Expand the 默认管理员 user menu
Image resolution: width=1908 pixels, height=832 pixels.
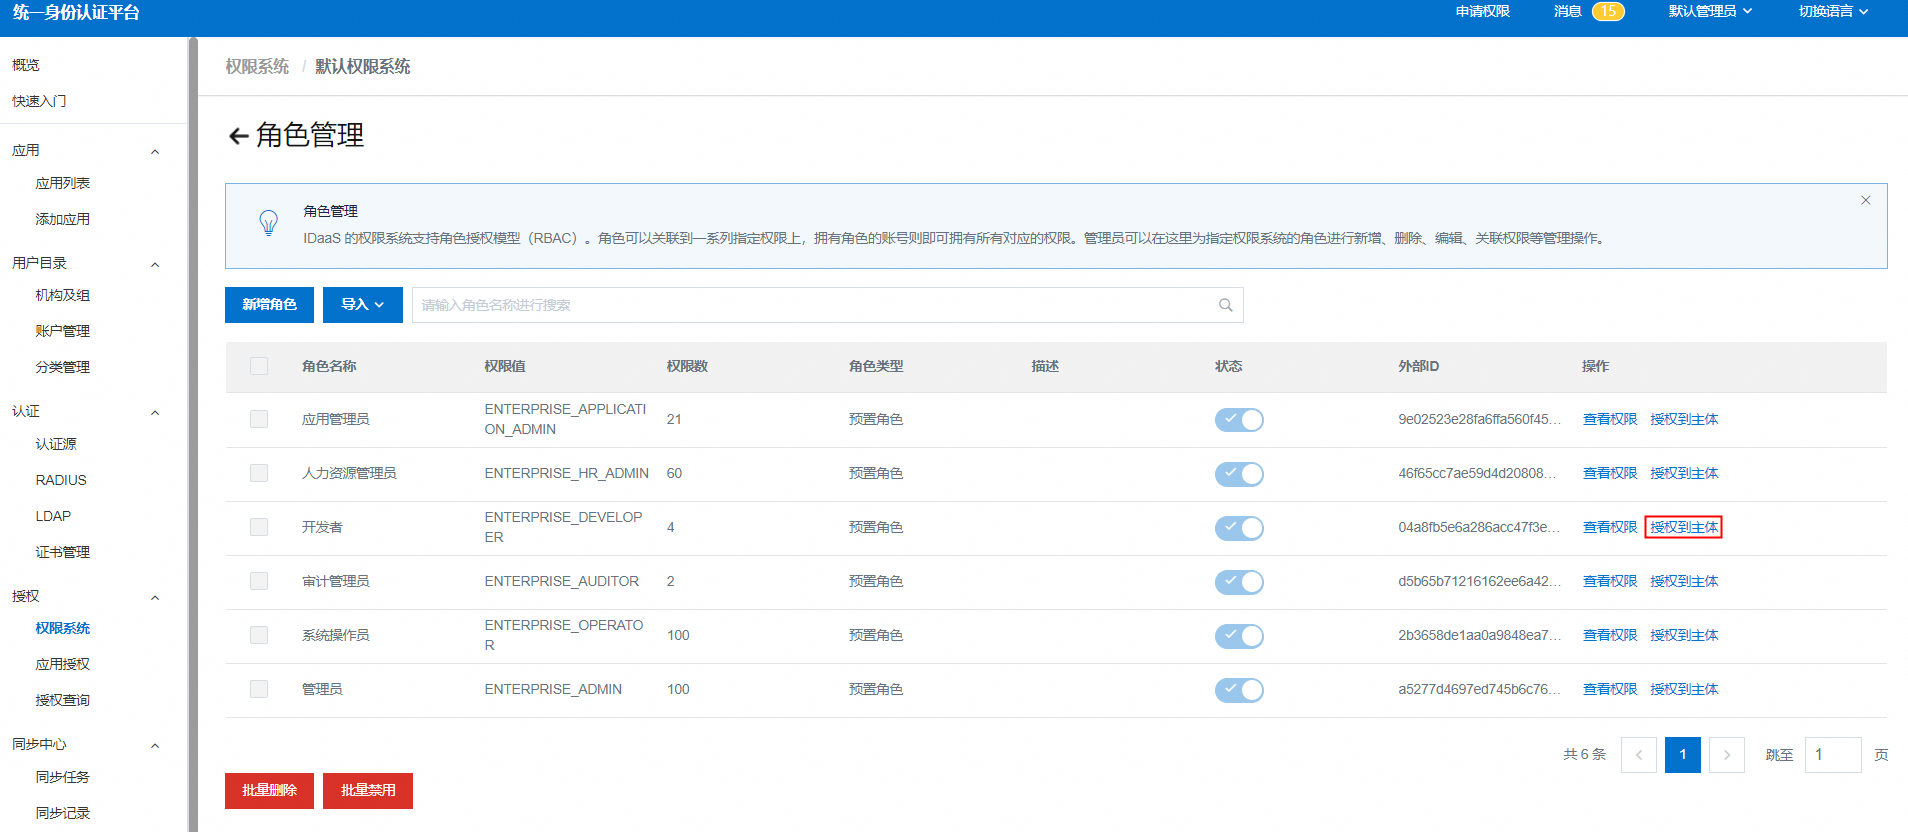(1709, 11)
